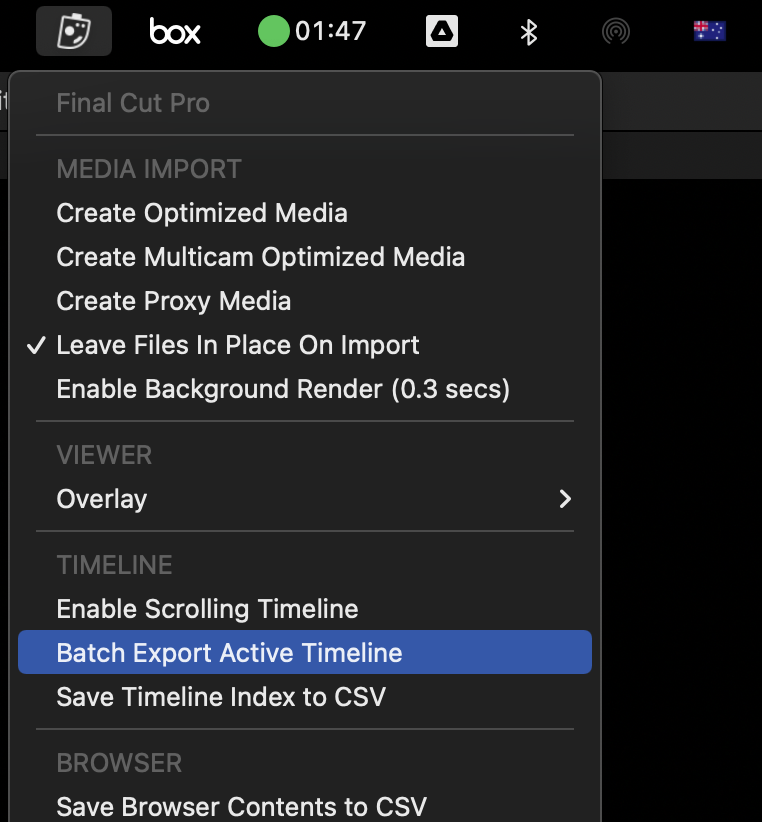Open the Bluetooth status icon
762x822 pixels.
point(528,32)
